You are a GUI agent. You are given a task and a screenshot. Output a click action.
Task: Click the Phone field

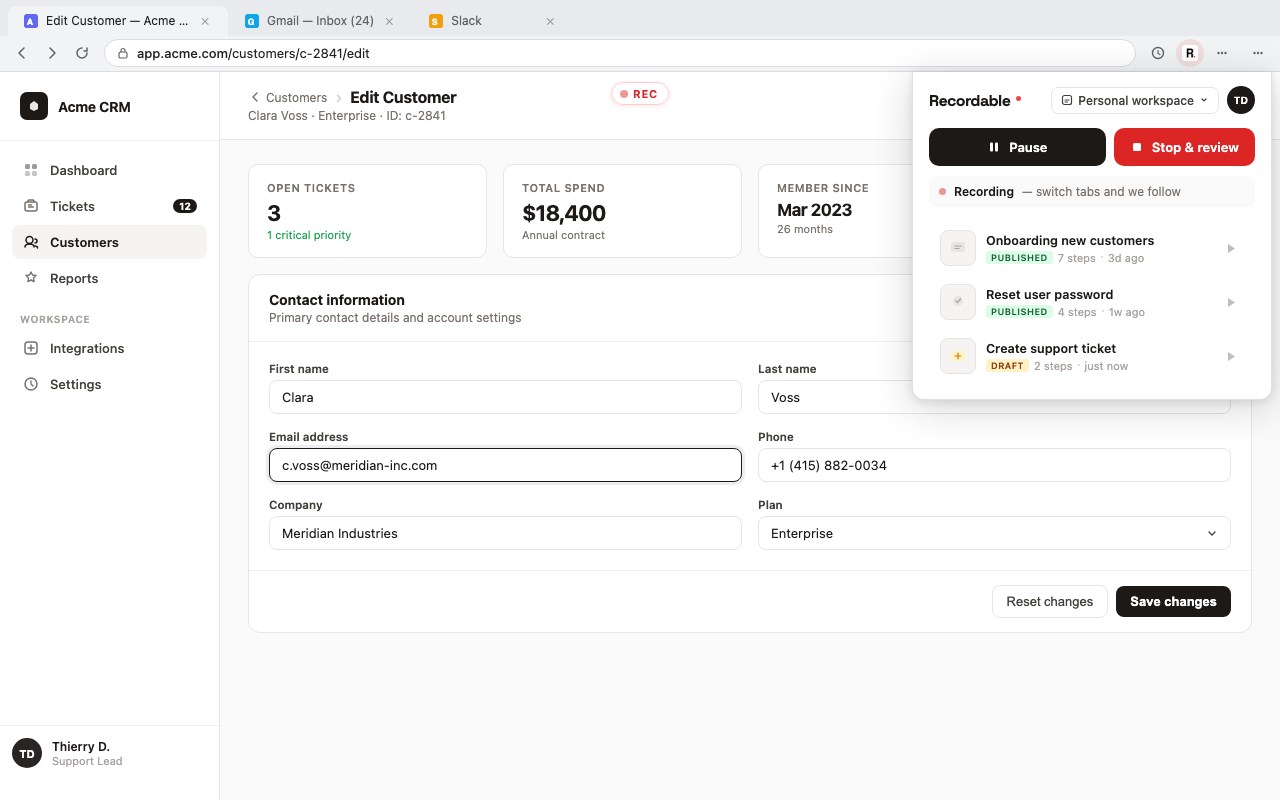tap(994, 465)
